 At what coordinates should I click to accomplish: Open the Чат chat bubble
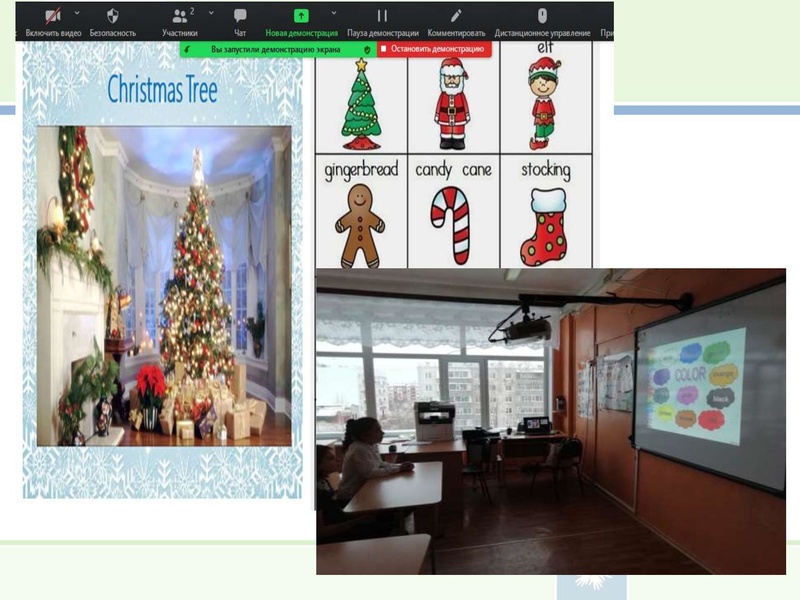(x=240, y=17)
